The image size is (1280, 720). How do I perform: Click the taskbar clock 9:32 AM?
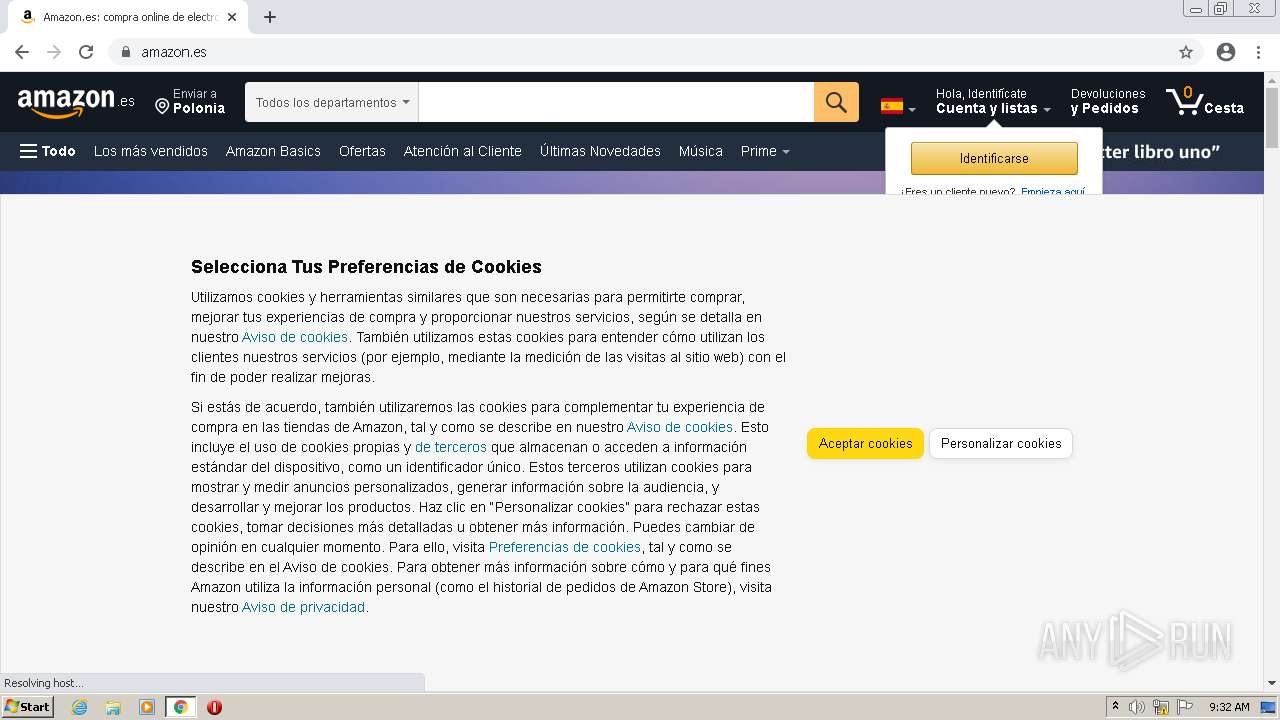coord(1229,707)
